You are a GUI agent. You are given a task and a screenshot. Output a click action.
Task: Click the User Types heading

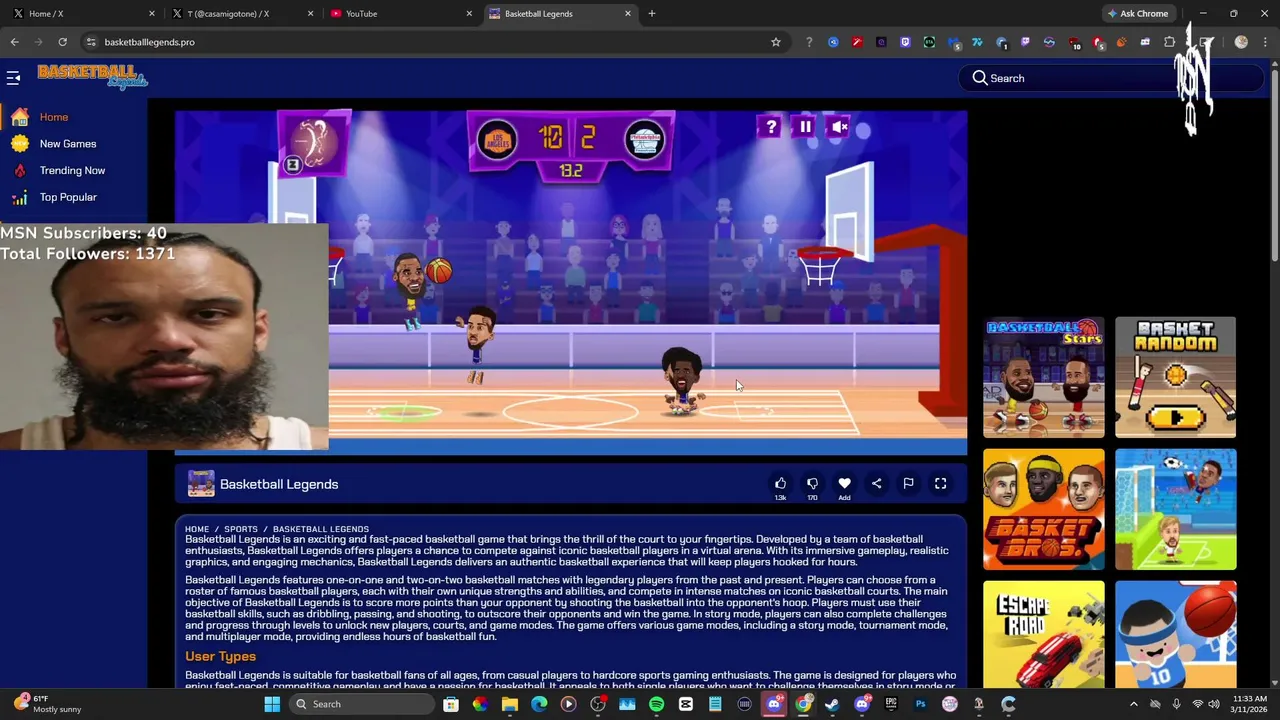221,656
